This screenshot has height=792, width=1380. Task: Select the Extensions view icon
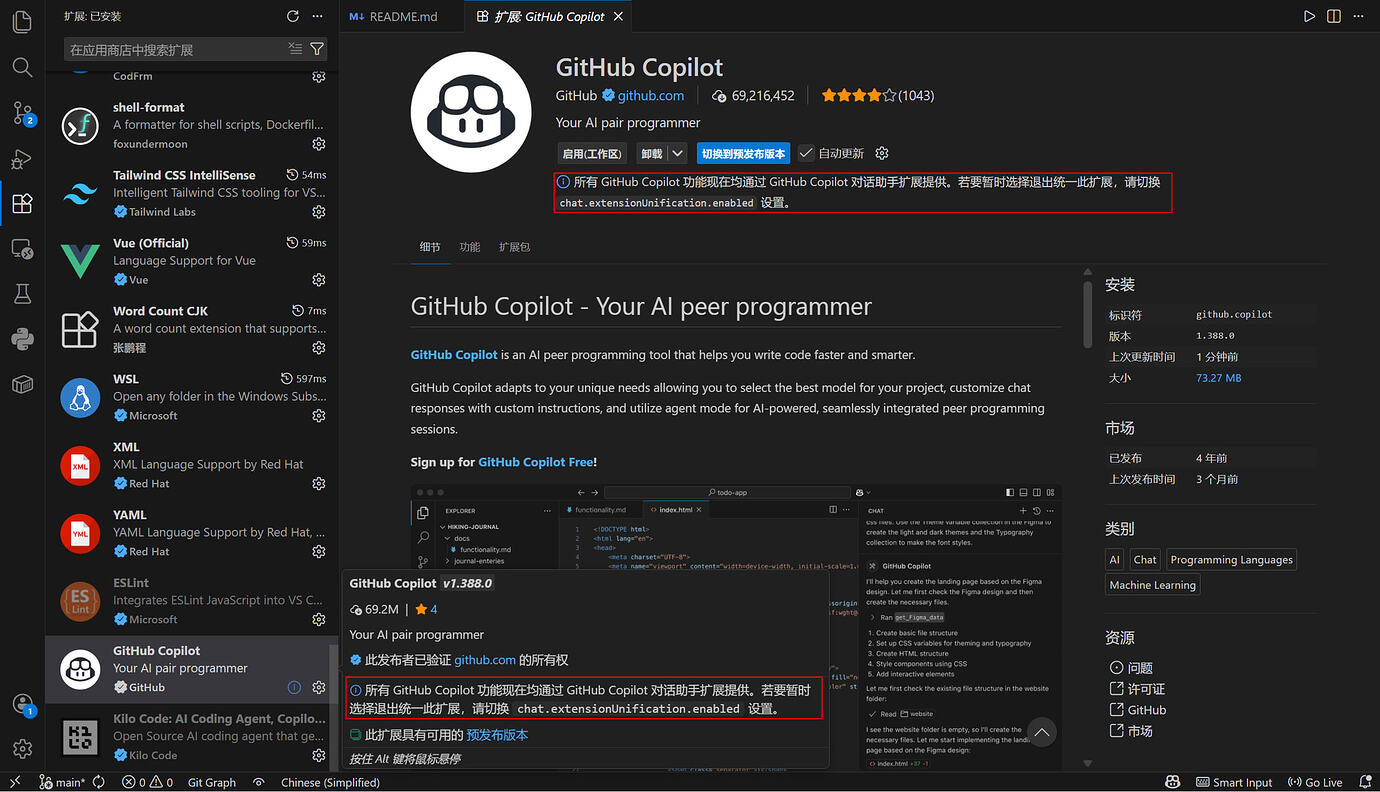[x=22, y=203]
